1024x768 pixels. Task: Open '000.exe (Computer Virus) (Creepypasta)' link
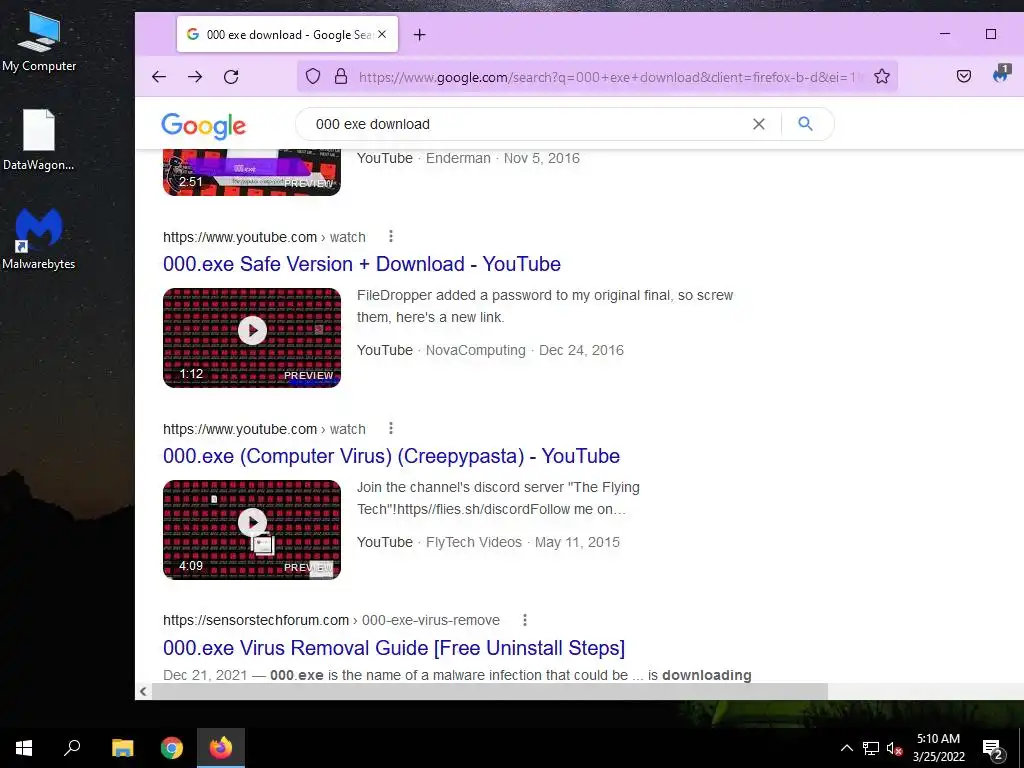point(391,456)
